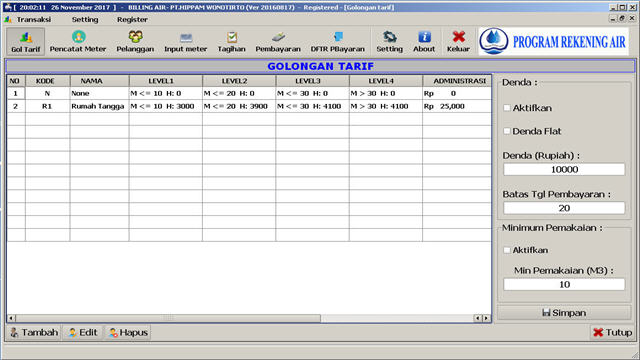640x360 pixels.
Task: Click the Hapus delete button
Action: (x=128, y=333)
